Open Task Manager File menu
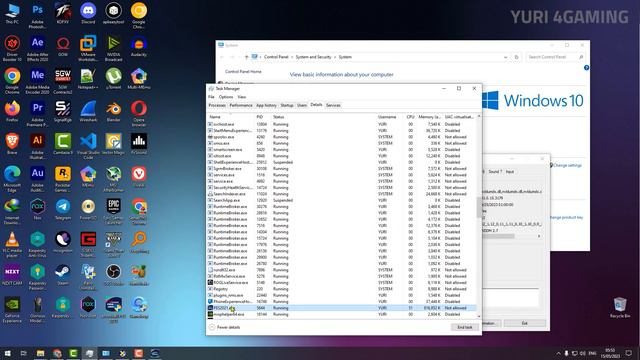The image size is (640, 360). point(211,97)
